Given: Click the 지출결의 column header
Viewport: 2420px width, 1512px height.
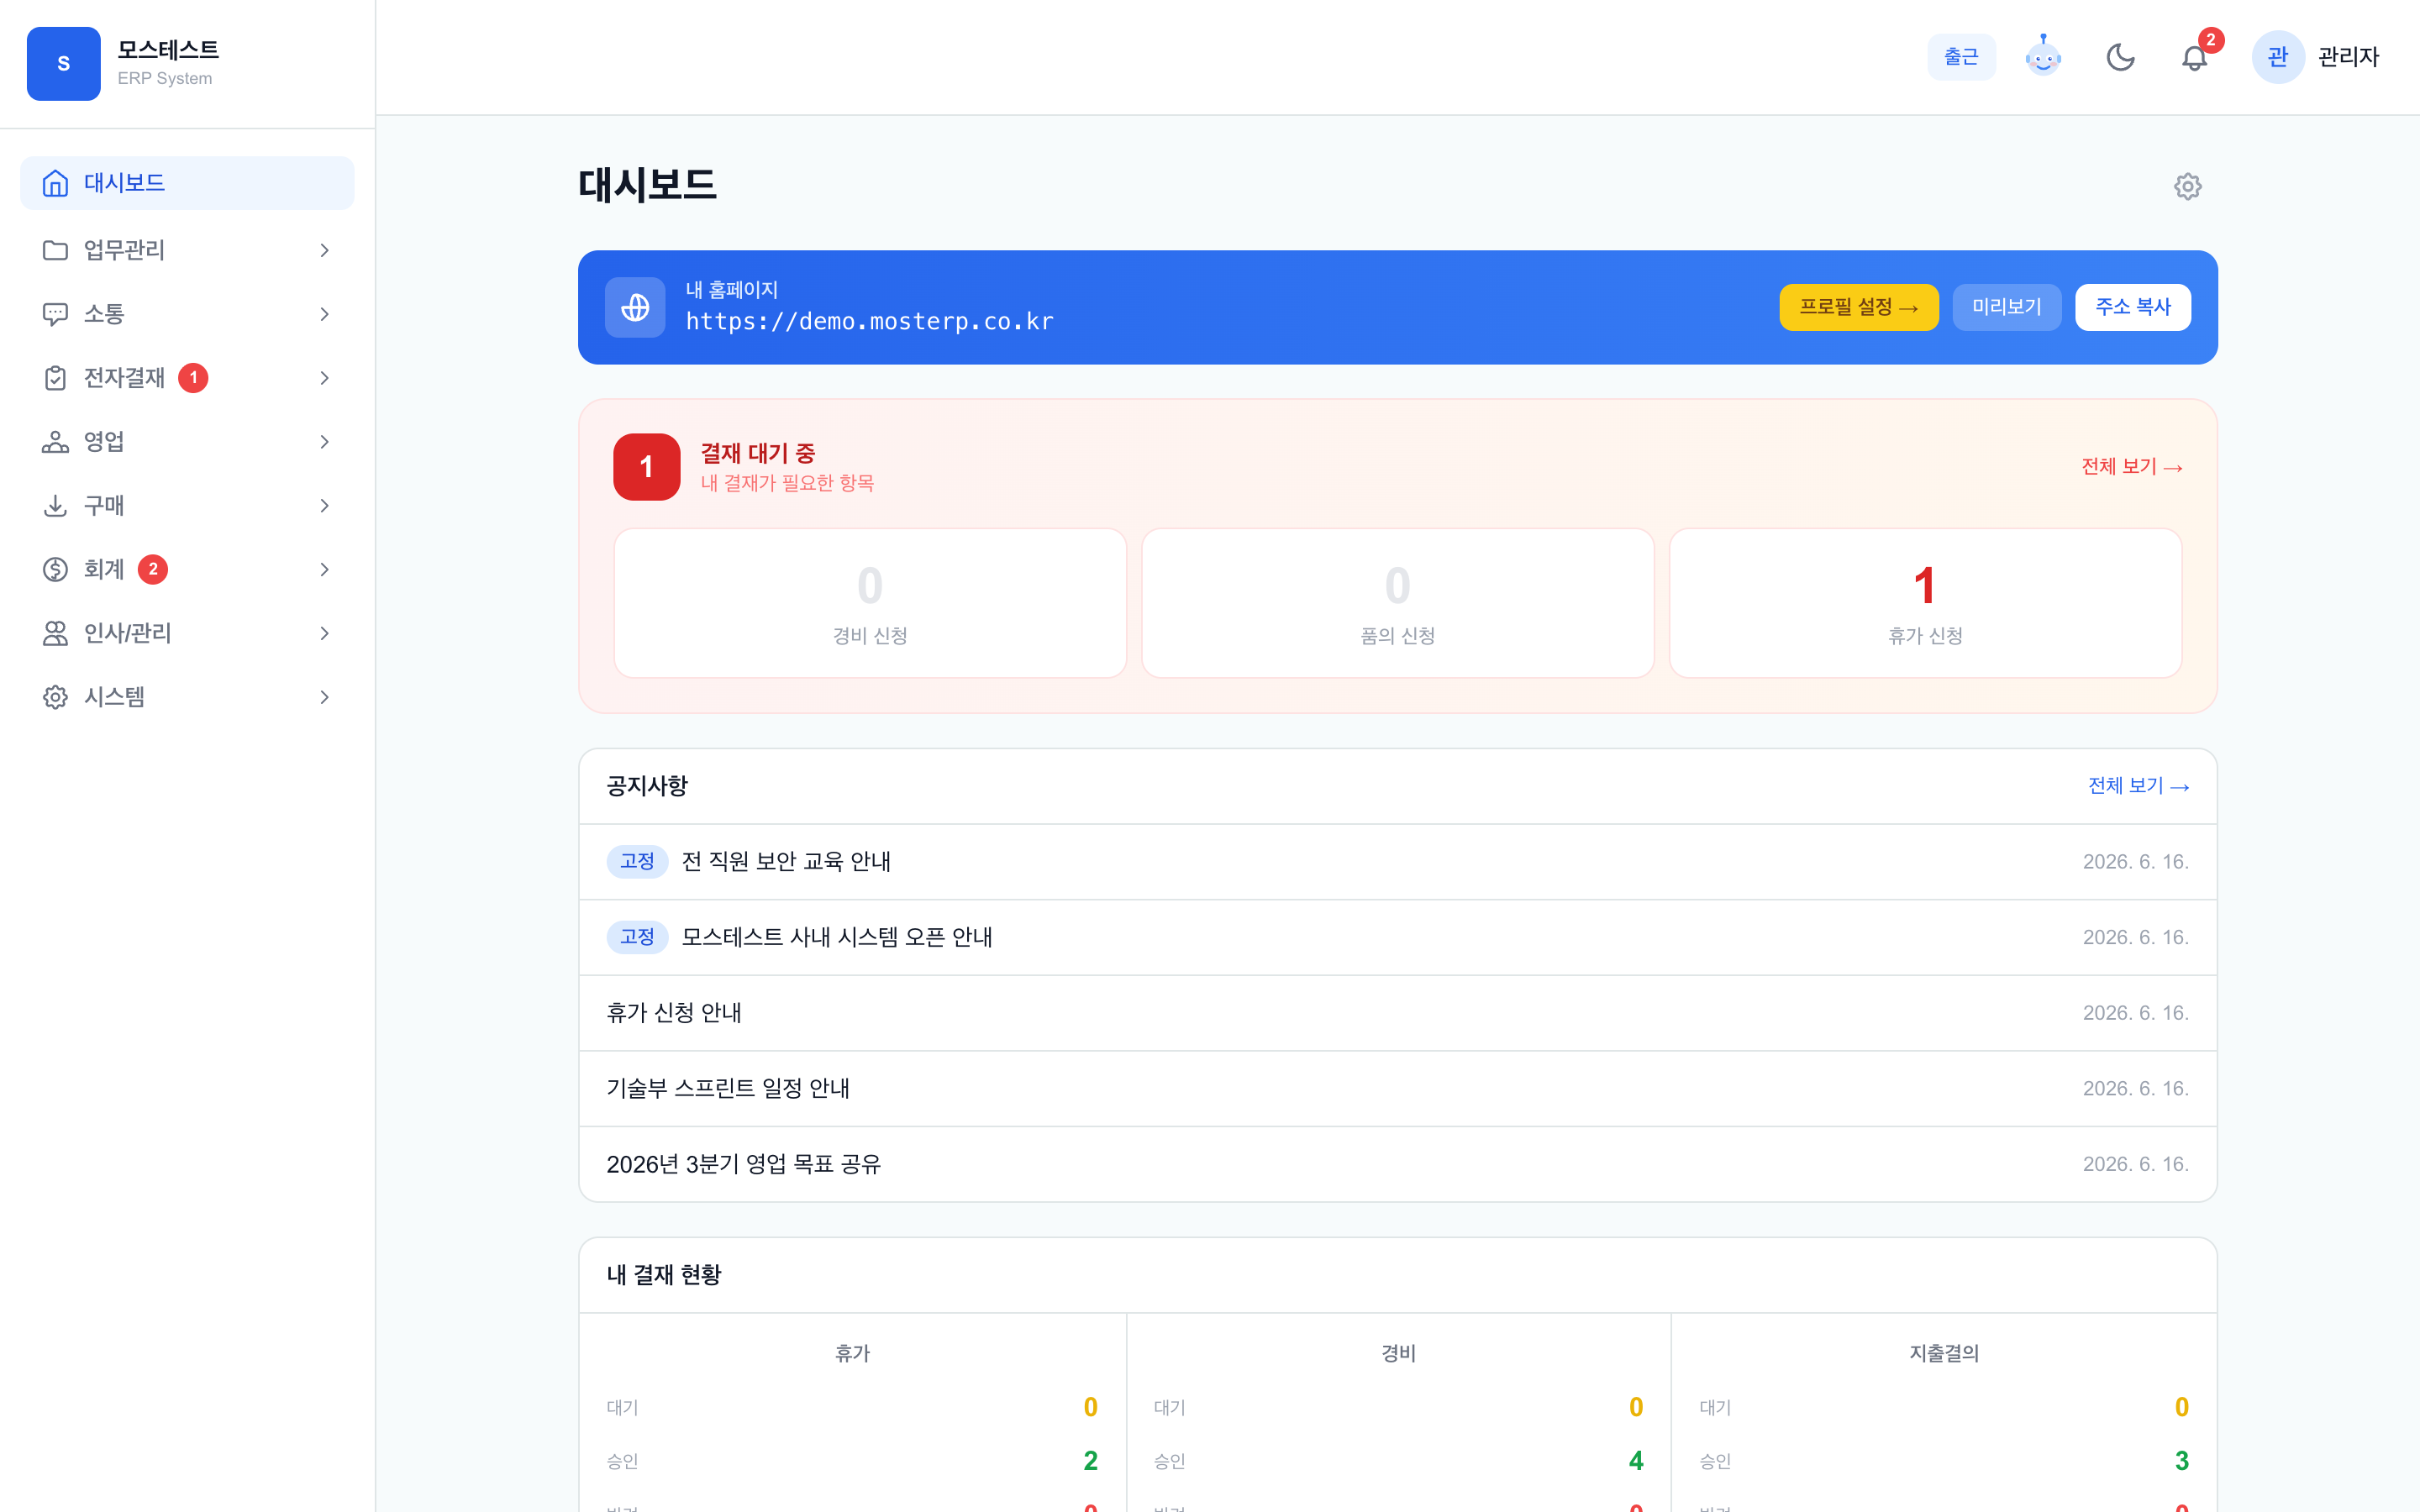Looking at the screenshot, I should tap(1944, 1353).
